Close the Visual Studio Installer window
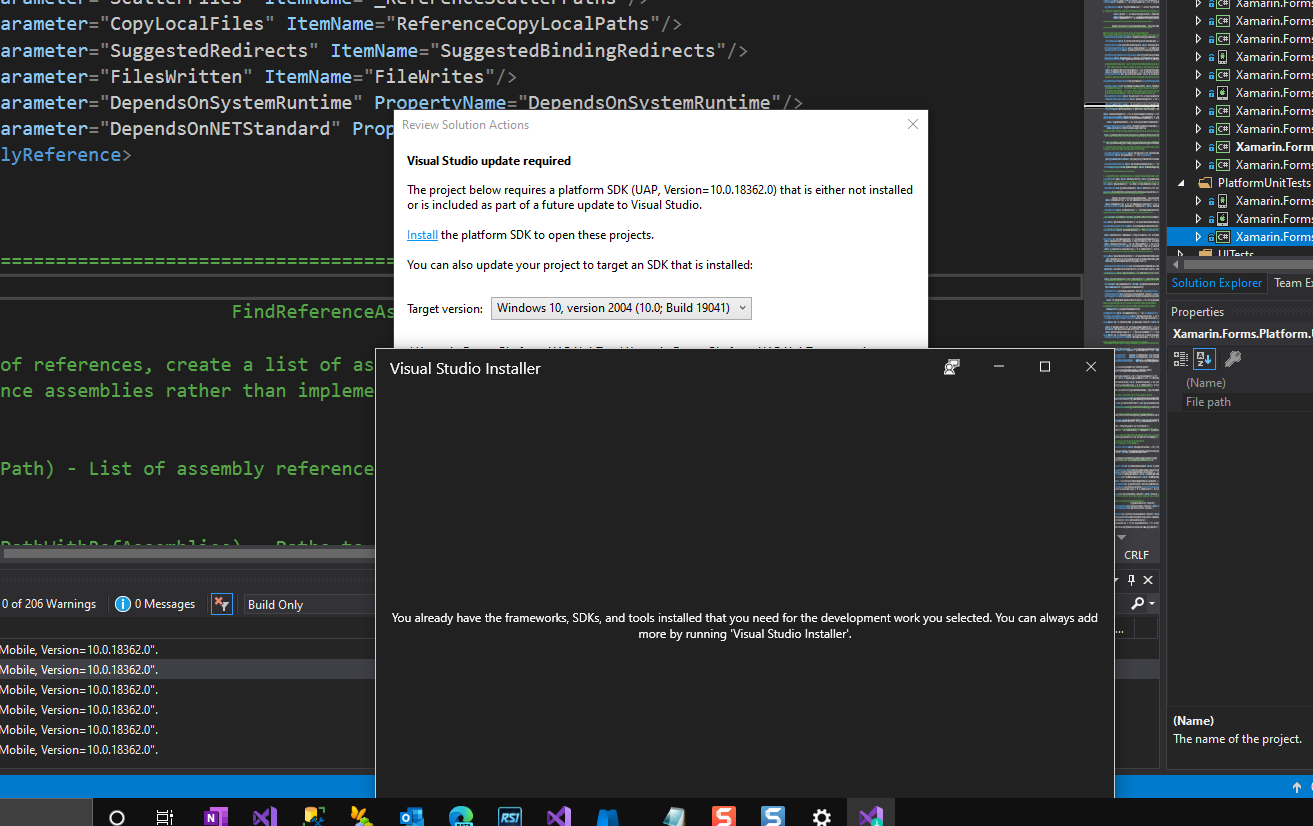Screen dimensions: 1313x826 pyautogui.click(x=1091, y=367)
